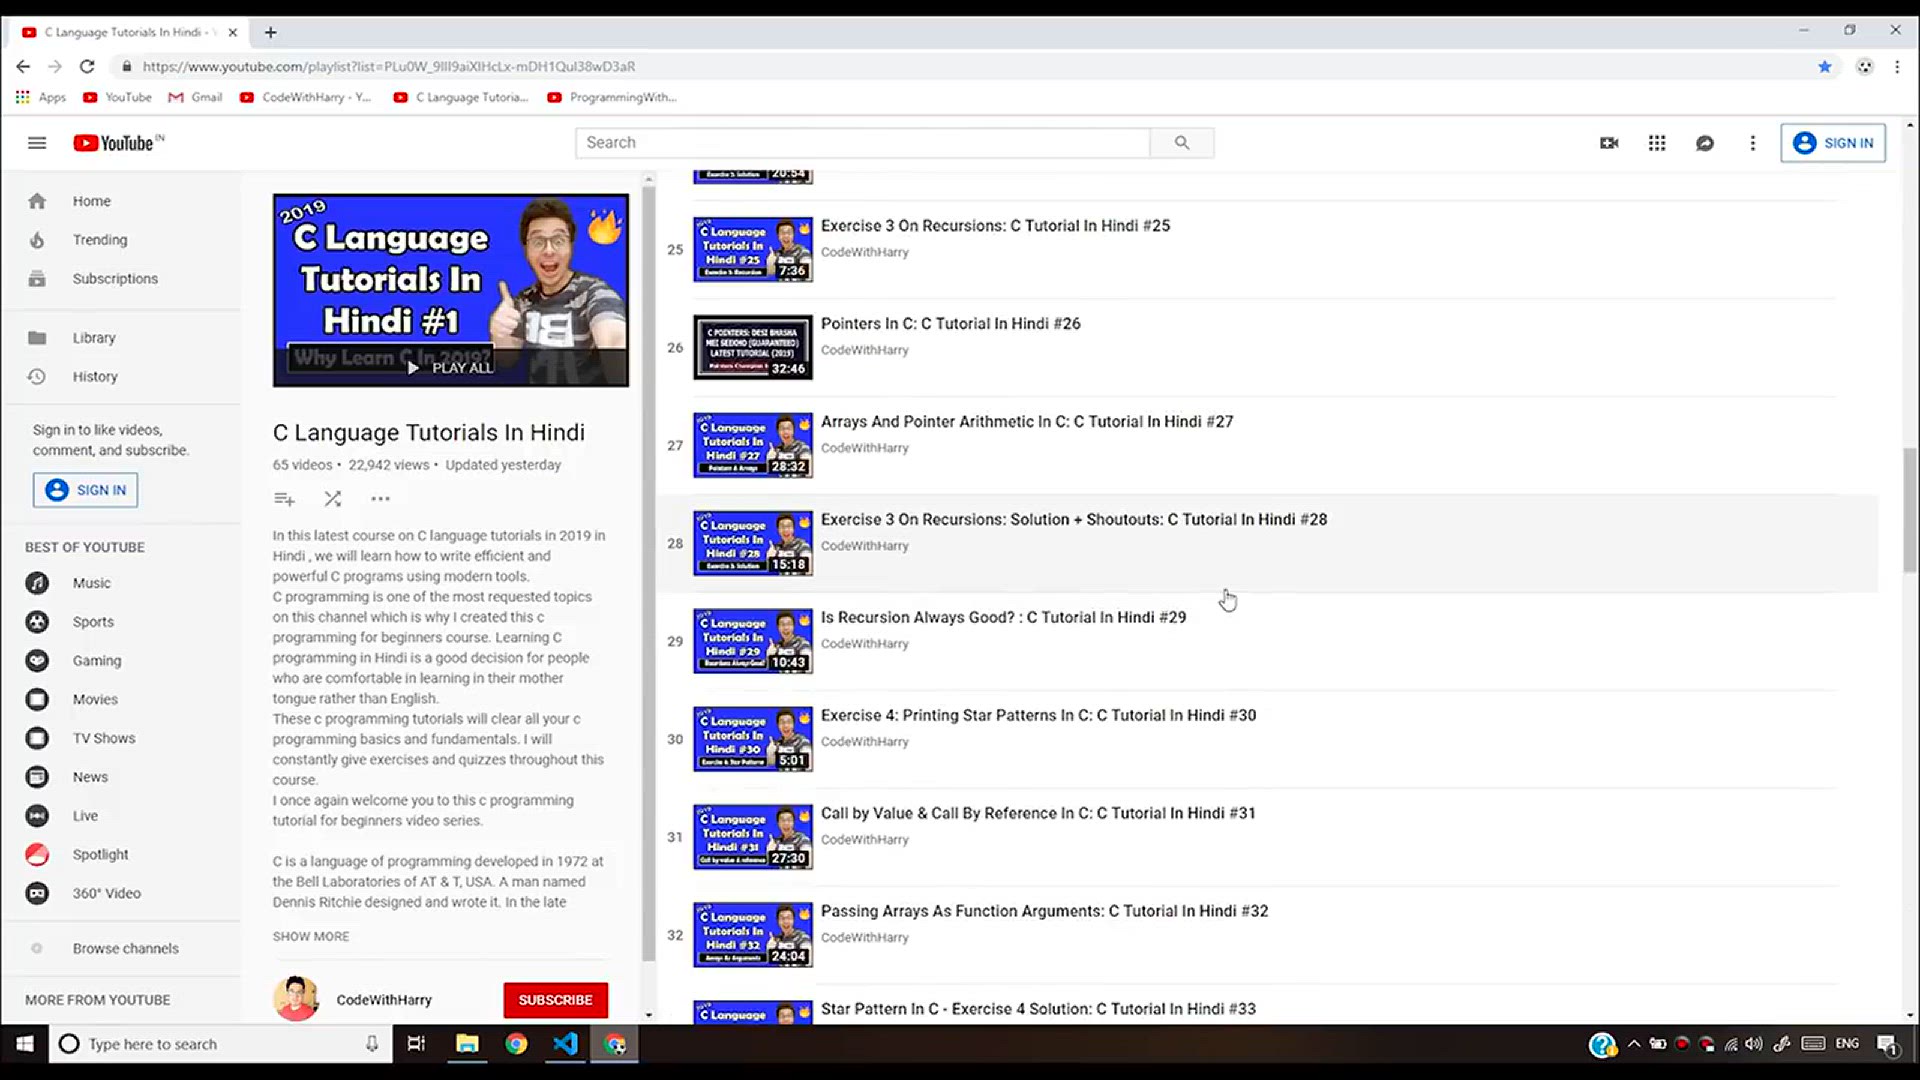Open the header three-dot settings menu
This screenshot has width=1920, height=1080.
coord(1752,143)
